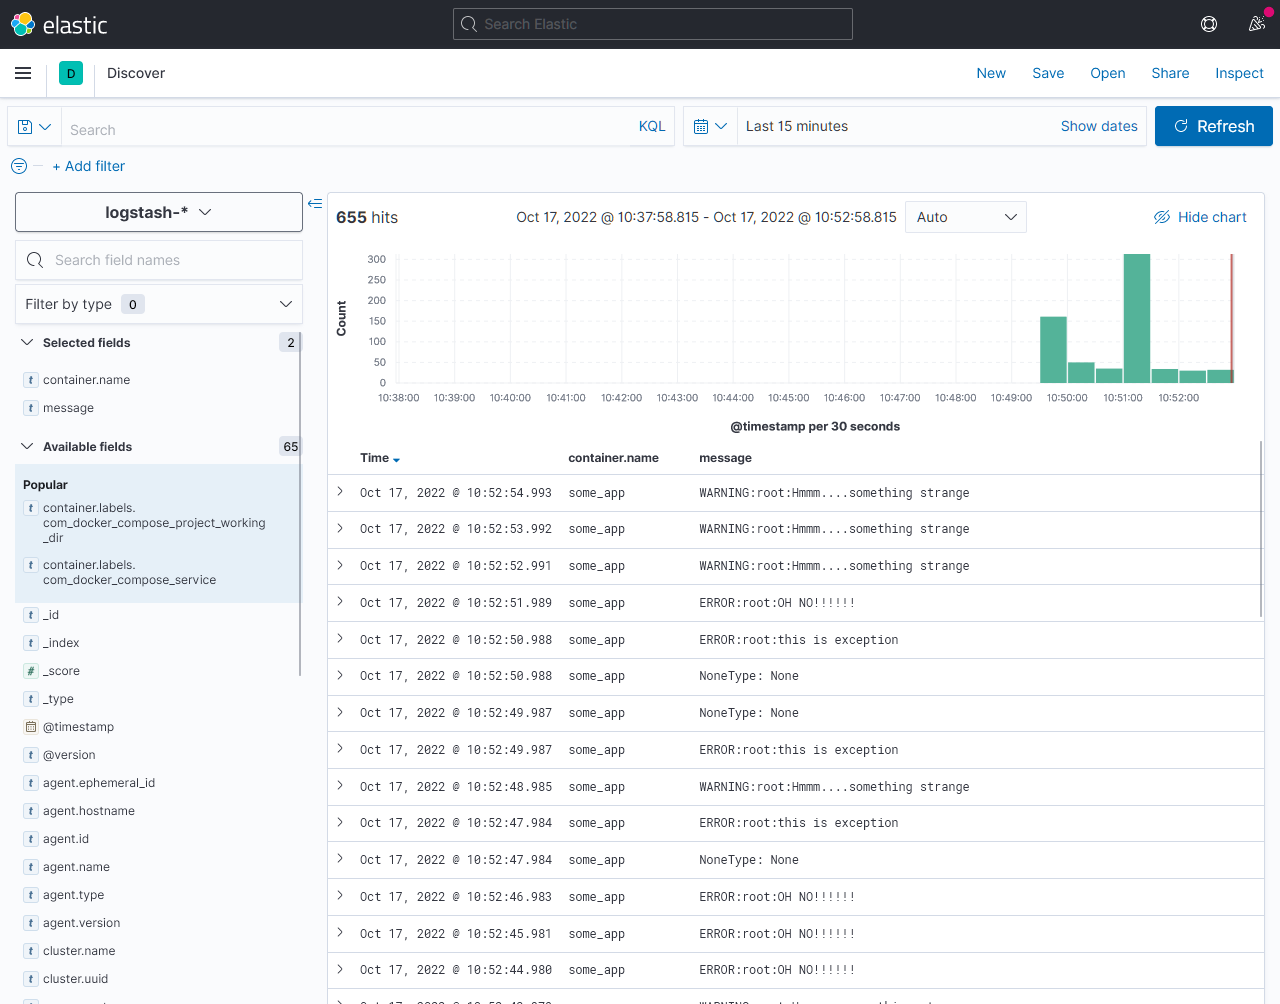1280x1004 pixels.
Task: Open the alerts icon with red badge
Action: 1257,24
